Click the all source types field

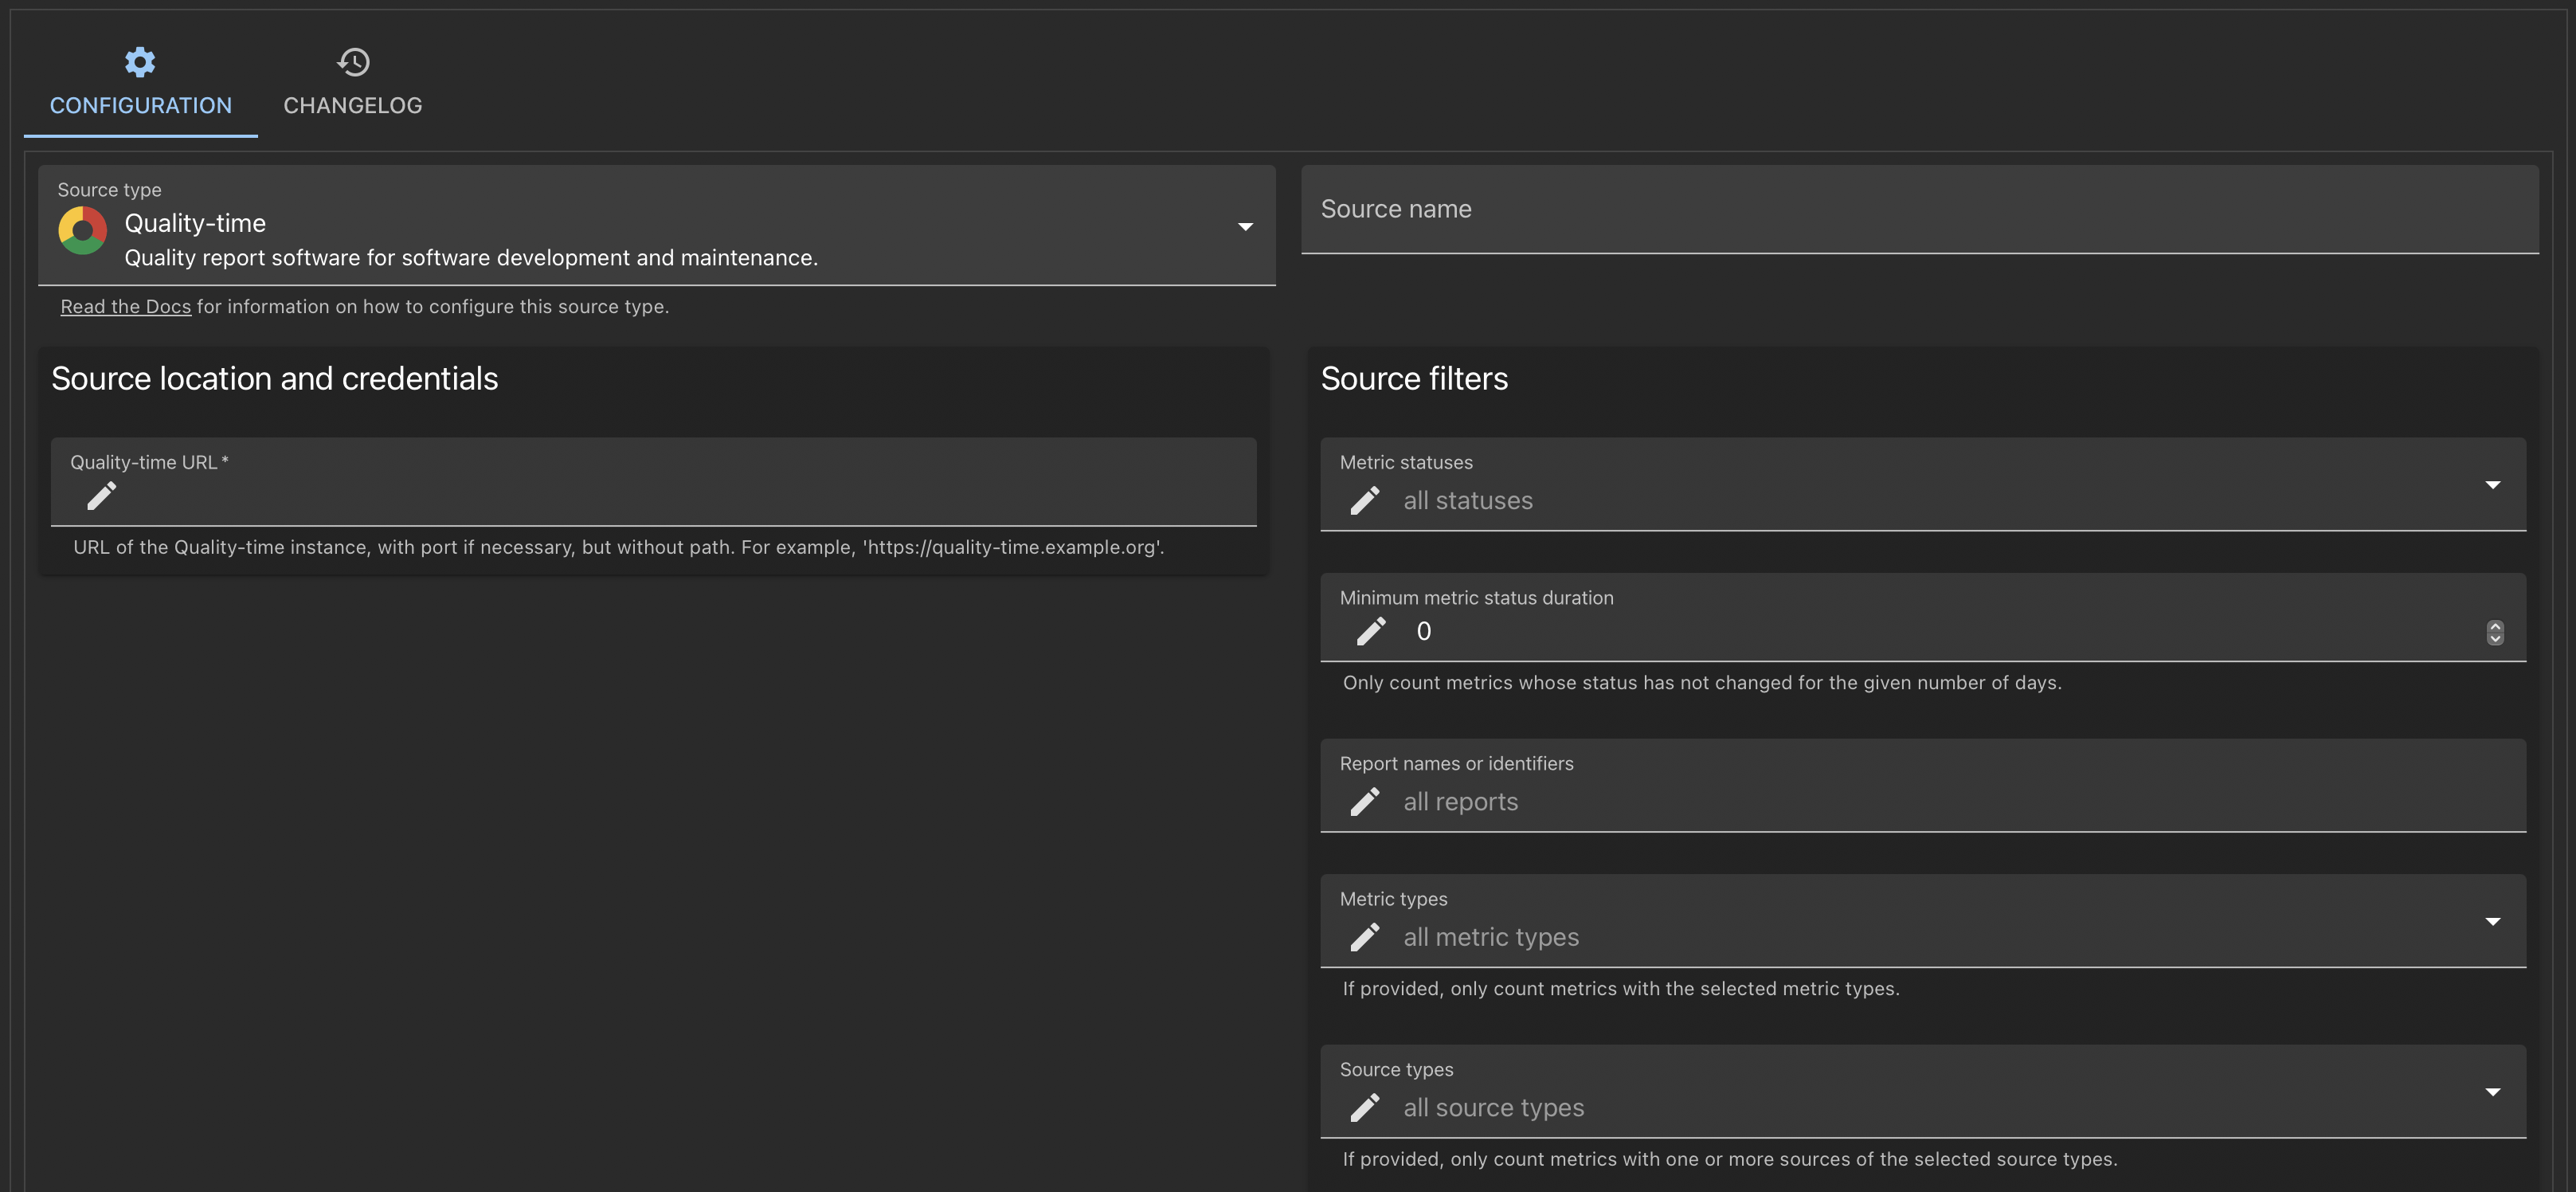coord(1923,1092)
